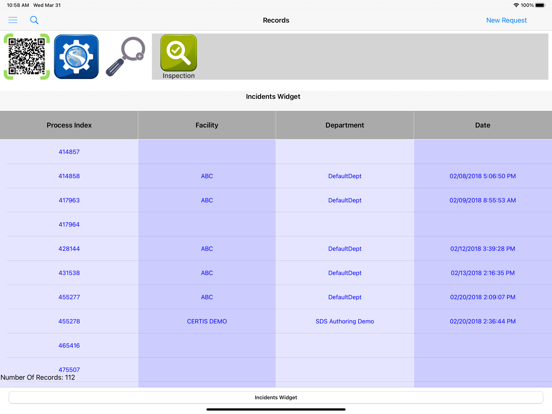Open record 431538
The height and width of the screenshot is (414, 552).
(69, 273)
